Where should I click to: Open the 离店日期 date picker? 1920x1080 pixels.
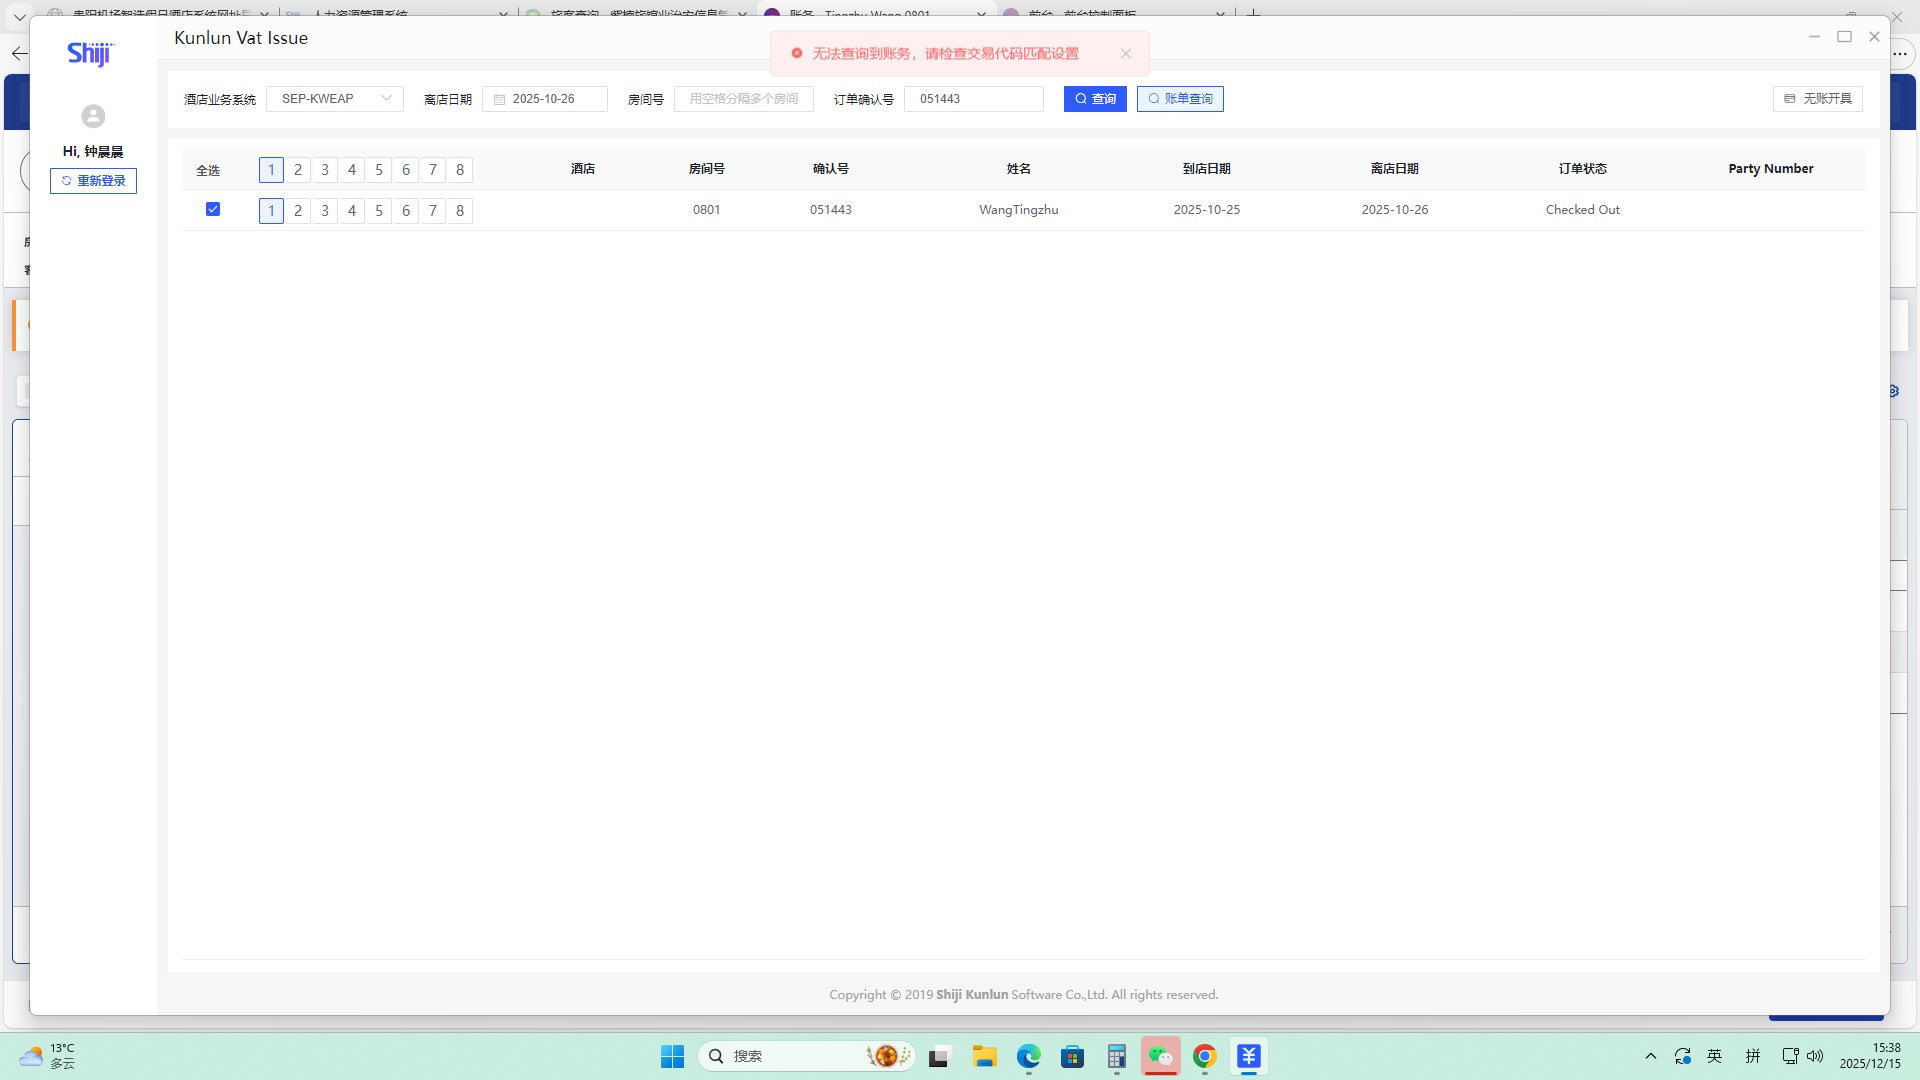[545, 99]
